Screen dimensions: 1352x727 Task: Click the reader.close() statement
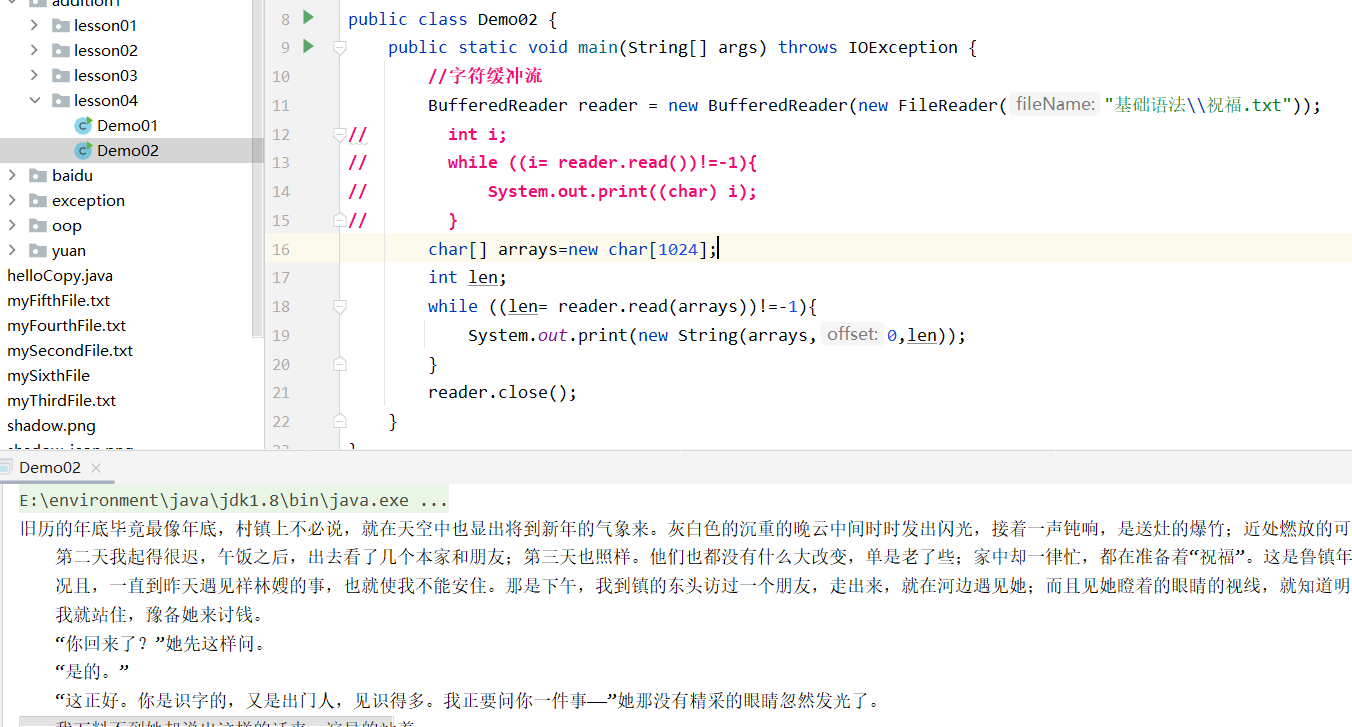[502, 392]
